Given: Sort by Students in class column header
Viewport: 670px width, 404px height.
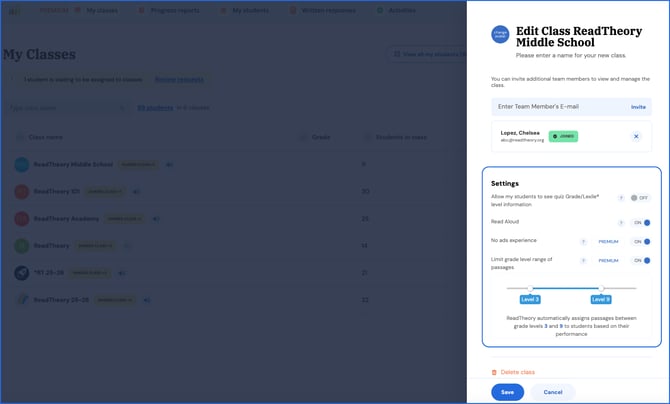Looking at the screenshot, I should click(x=401, y=137).
